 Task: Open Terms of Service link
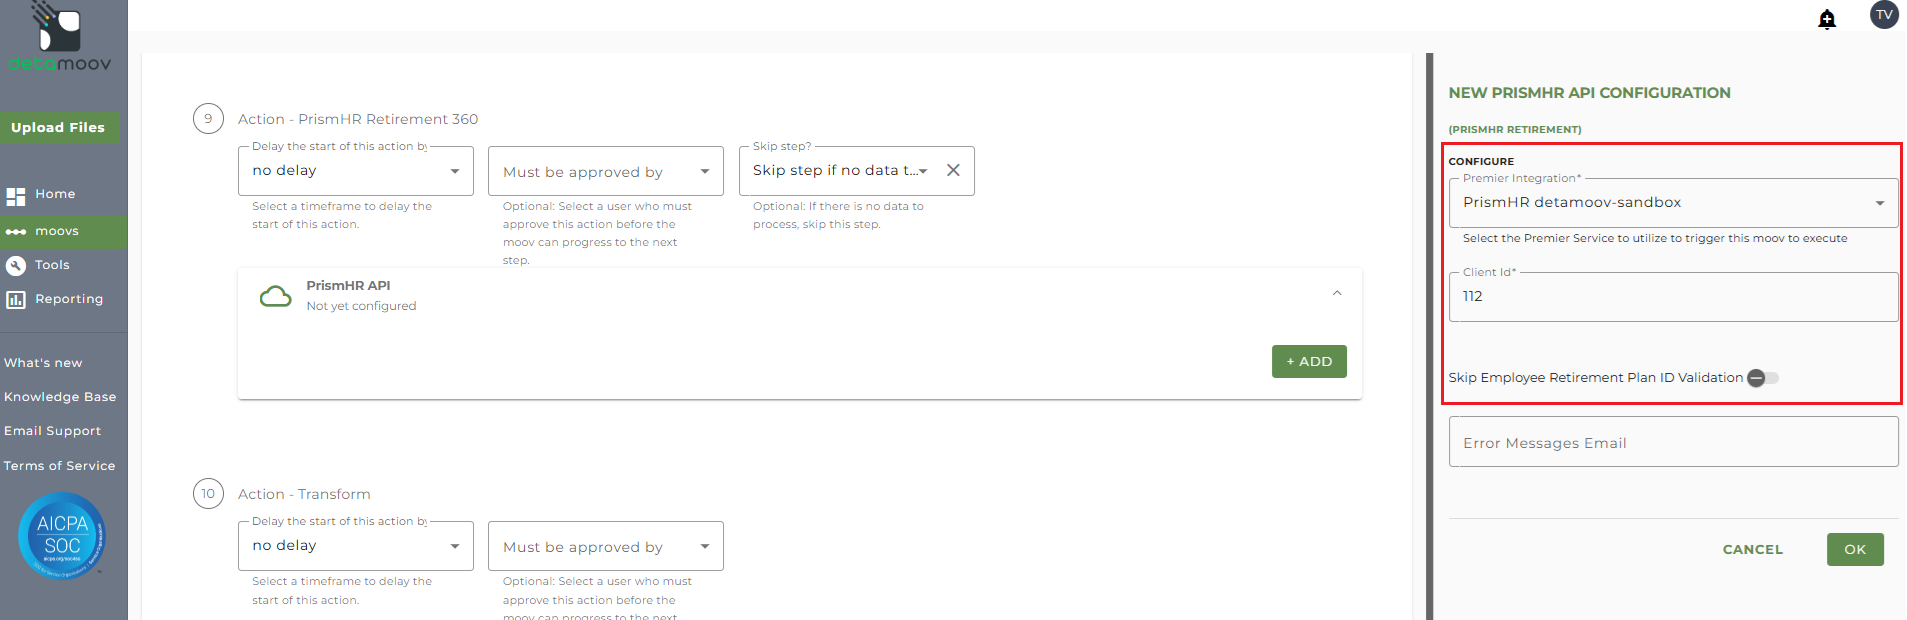pos(59,466)
